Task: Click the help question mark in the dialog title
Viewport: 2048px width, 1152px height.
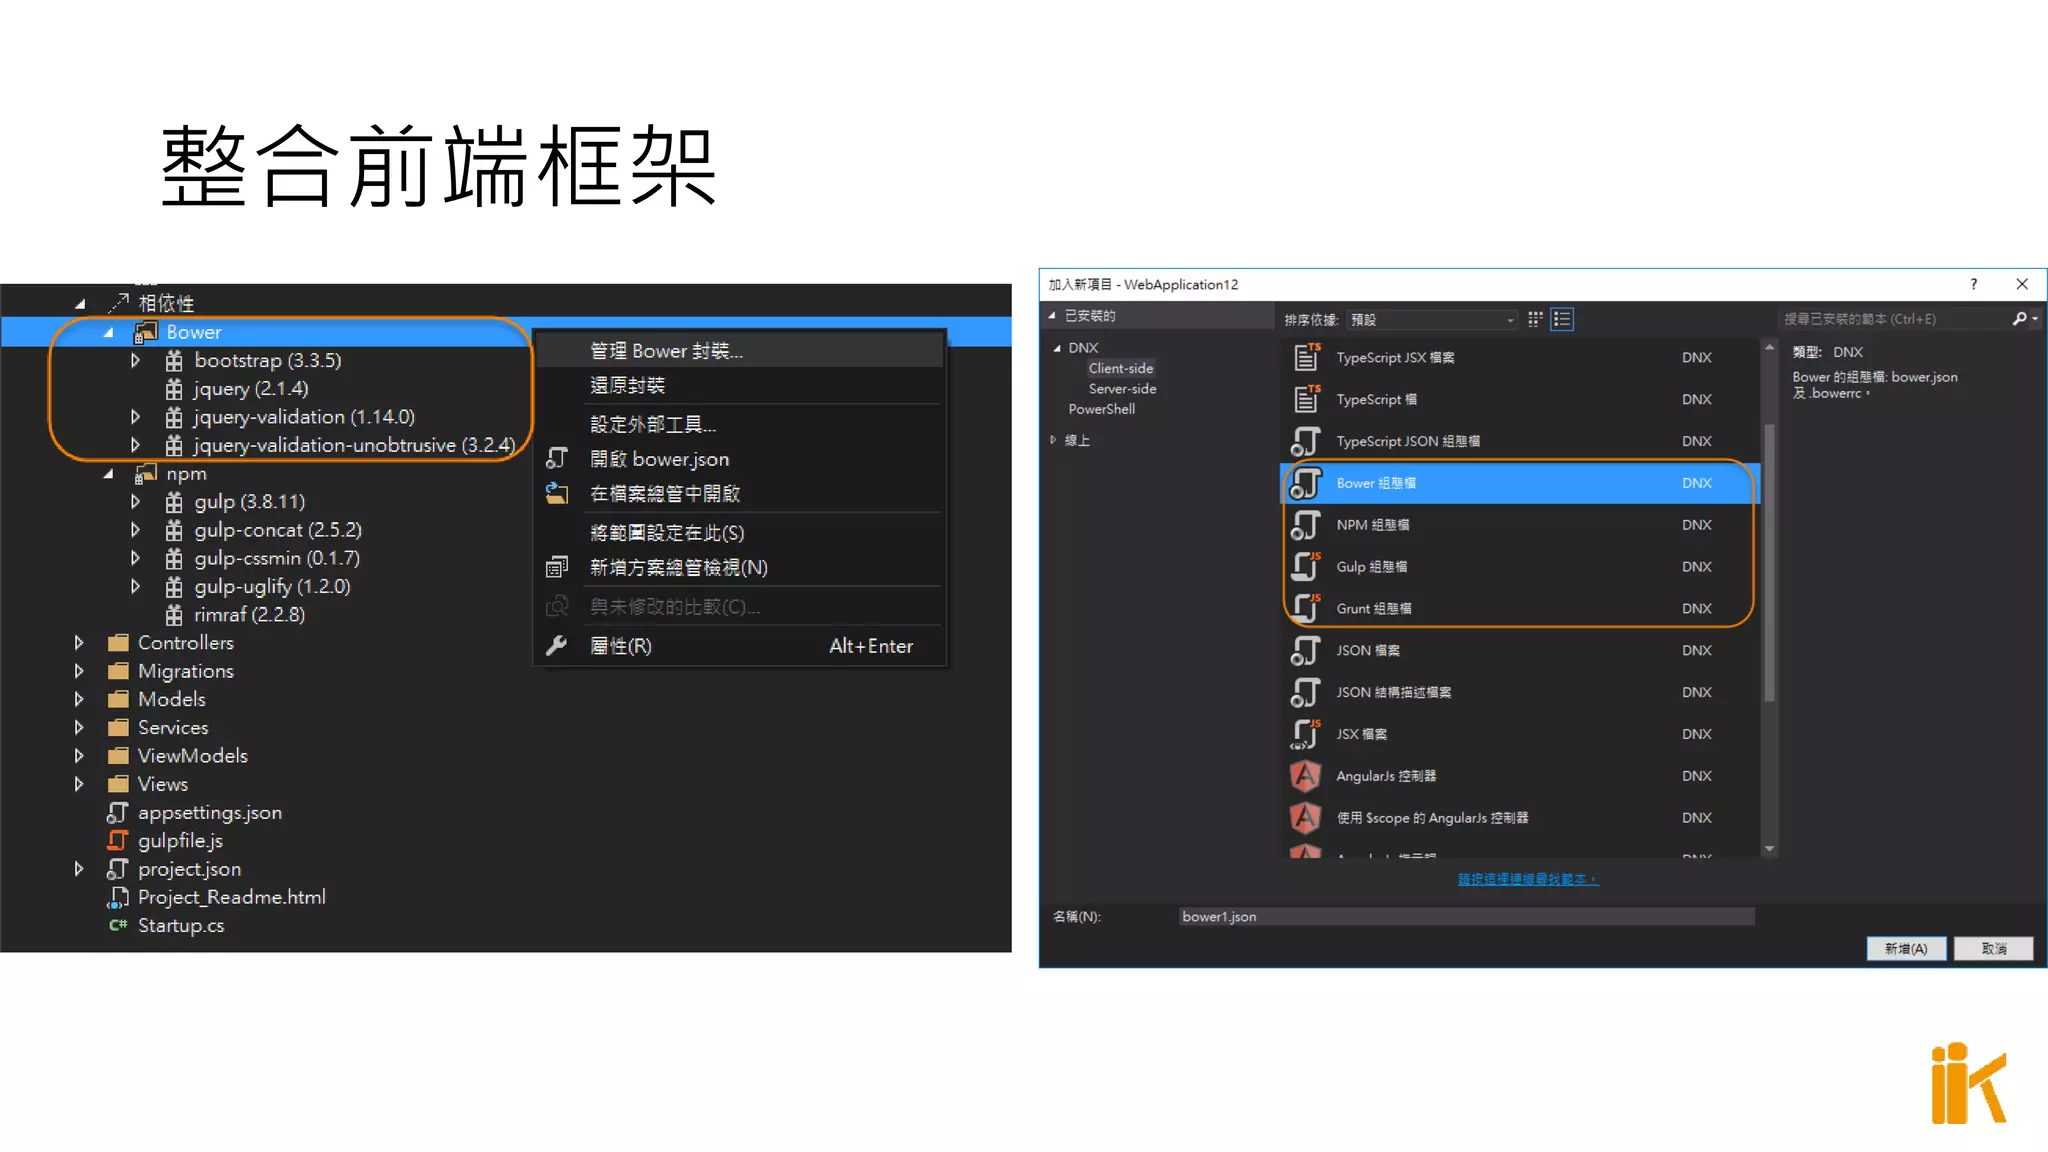Action: click(1973, 284)
